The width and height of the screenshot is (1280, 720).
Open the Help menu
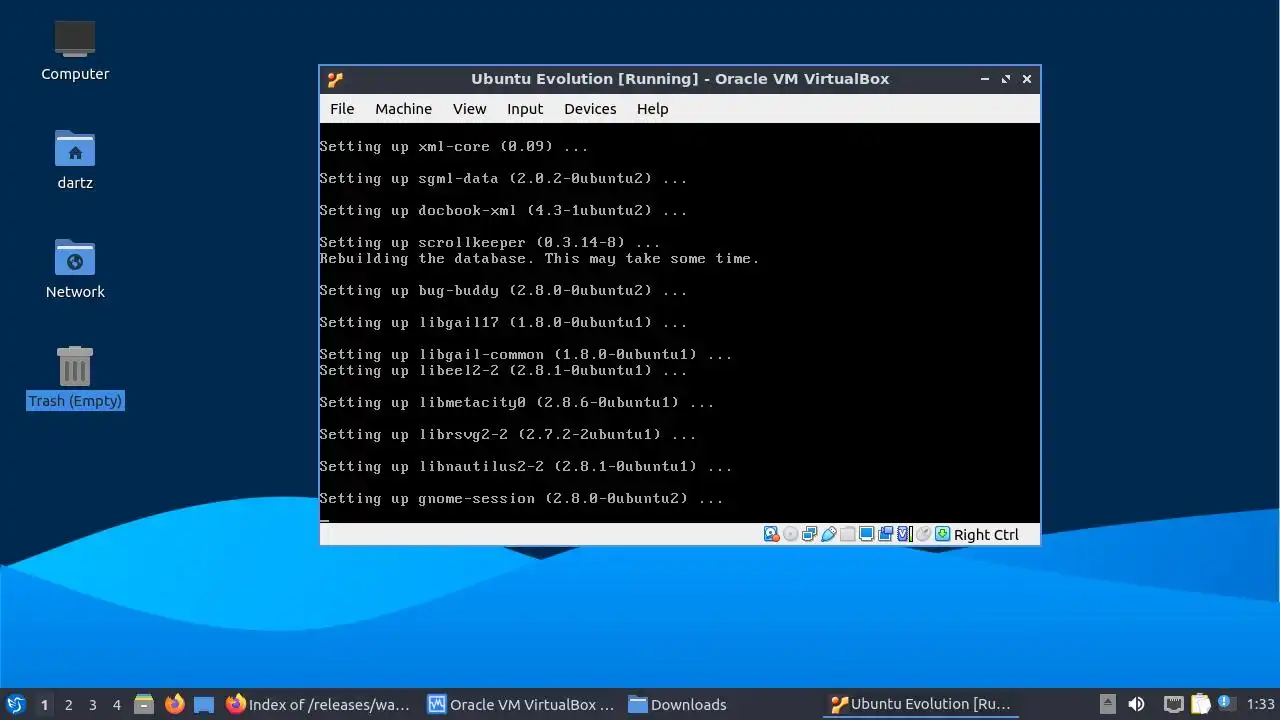point(652,109)
